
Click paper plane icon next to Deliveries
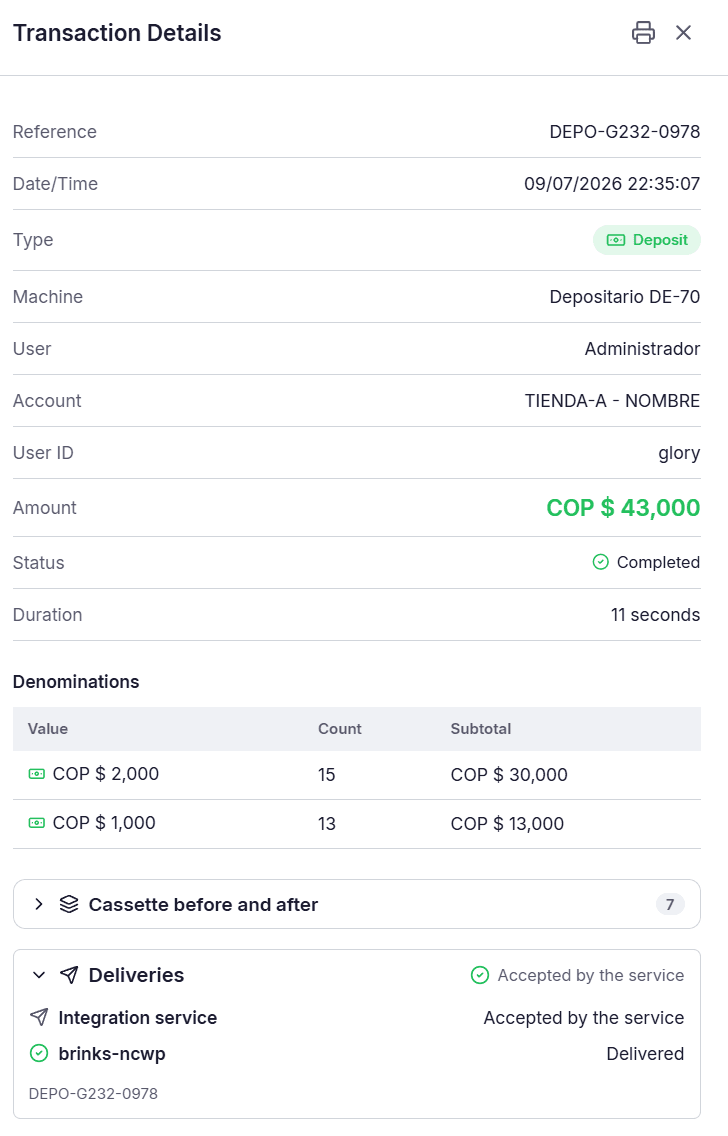point(69,975)
